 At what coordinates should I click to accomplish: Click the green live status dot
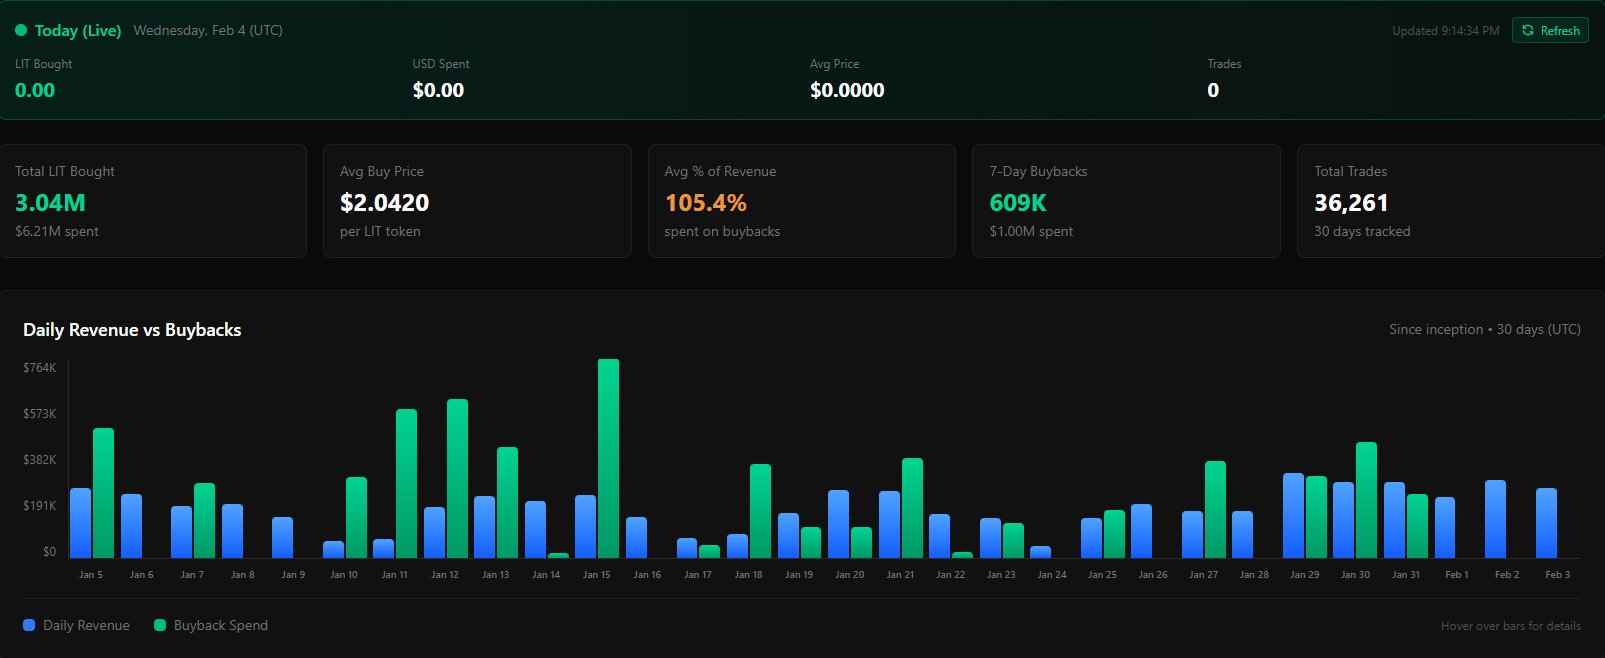21,30
